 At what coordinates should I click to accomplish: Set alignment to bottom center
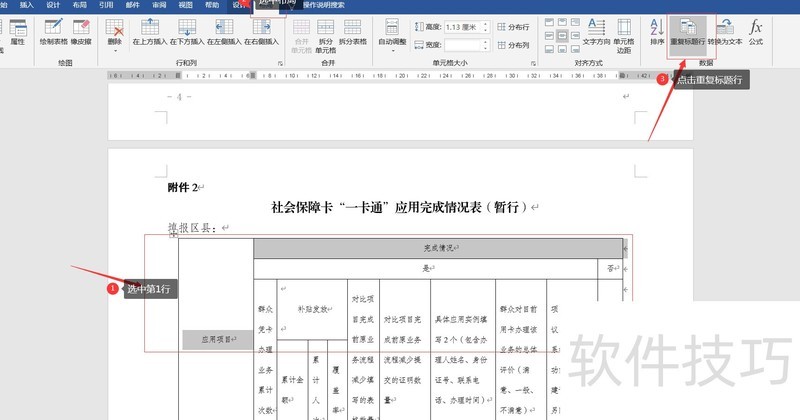[x=562, y=49]
